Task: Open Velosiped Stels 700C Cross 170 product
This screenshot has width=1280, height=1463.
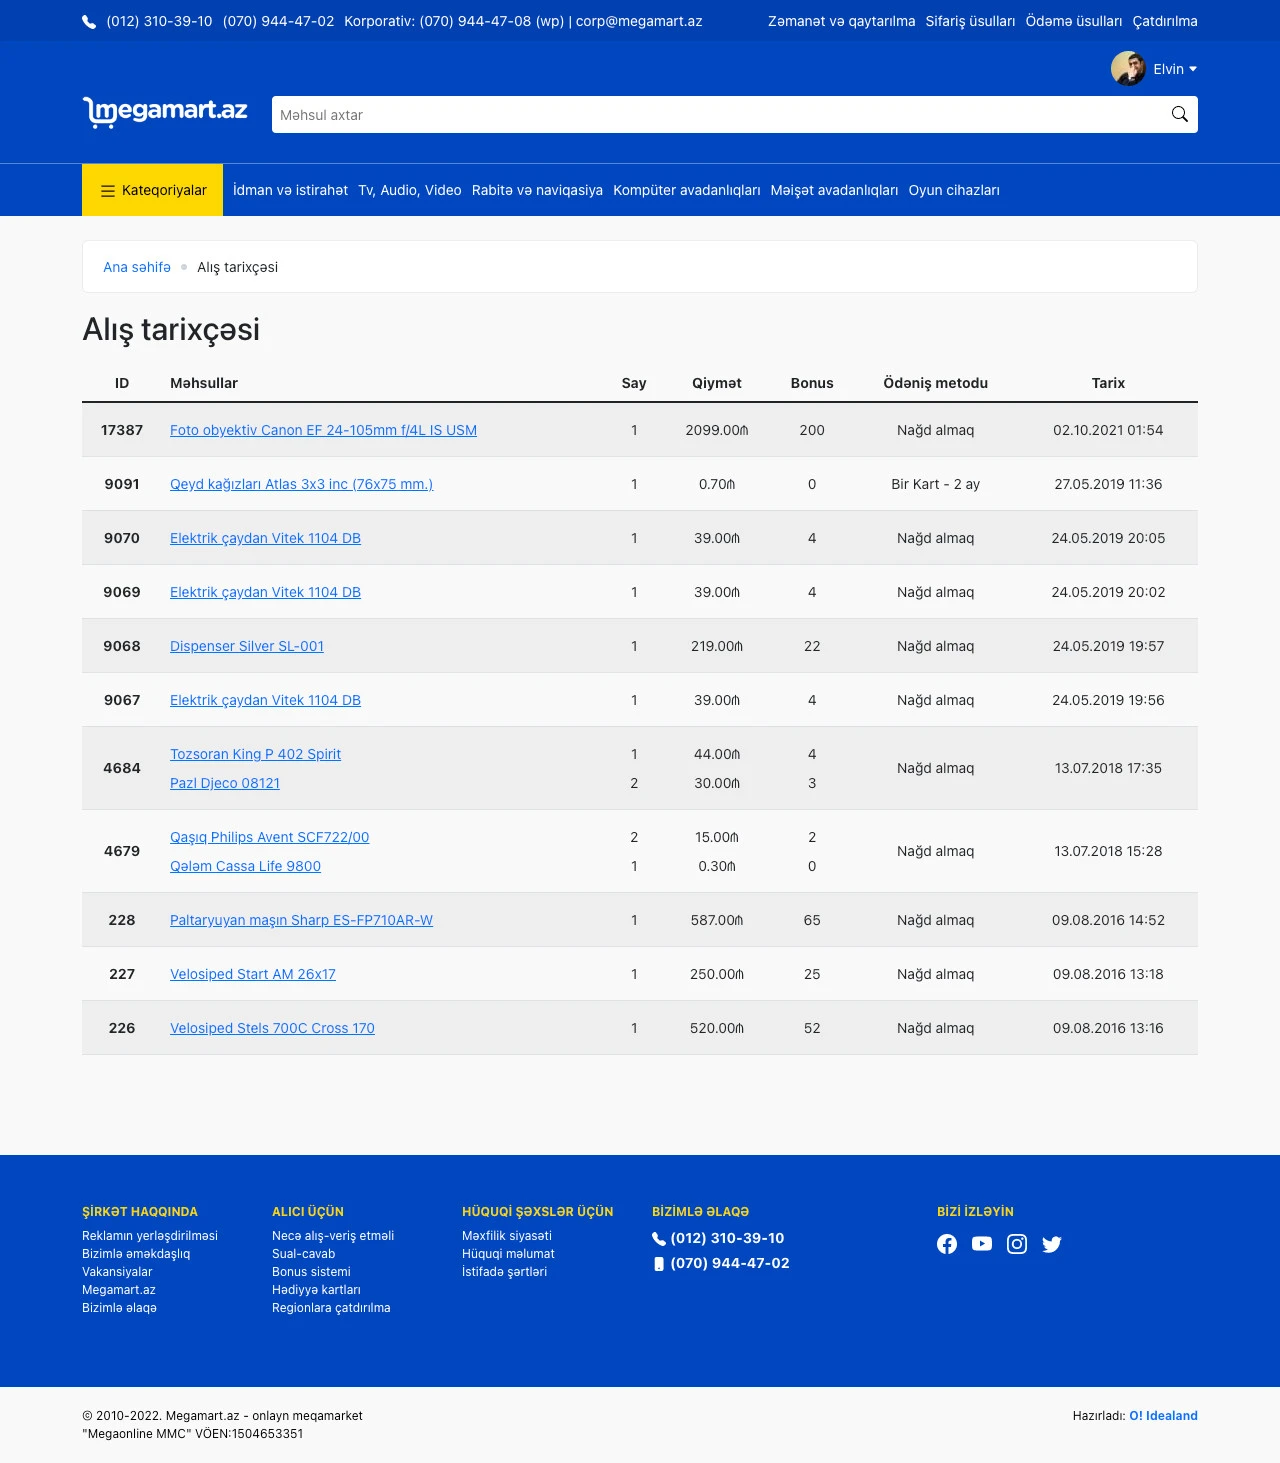Action: click(272, 1028)
